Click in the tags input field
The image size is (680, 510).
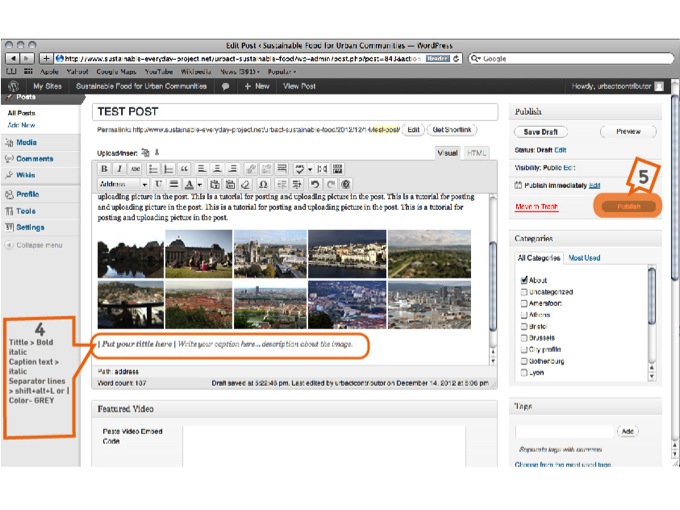click(x=565, y=432)
